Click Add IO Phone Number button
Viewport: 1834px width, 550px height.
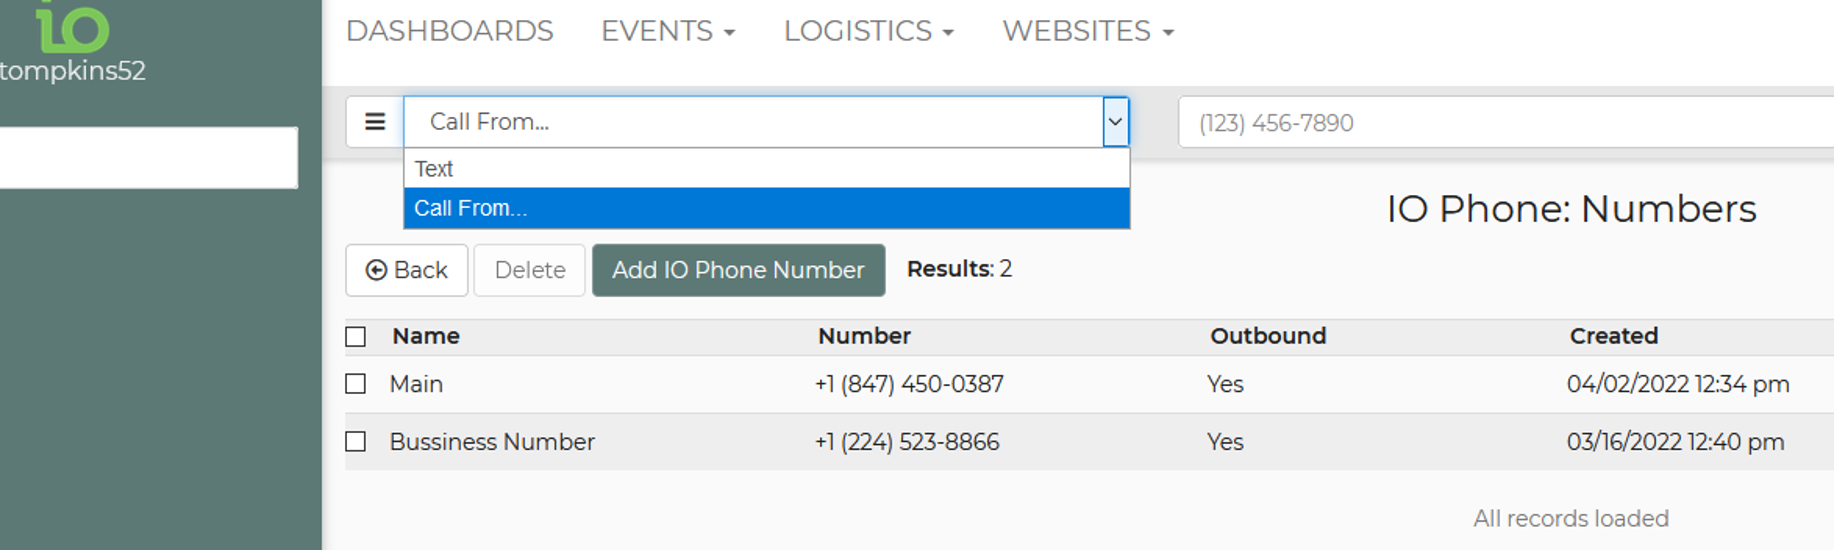738,270
